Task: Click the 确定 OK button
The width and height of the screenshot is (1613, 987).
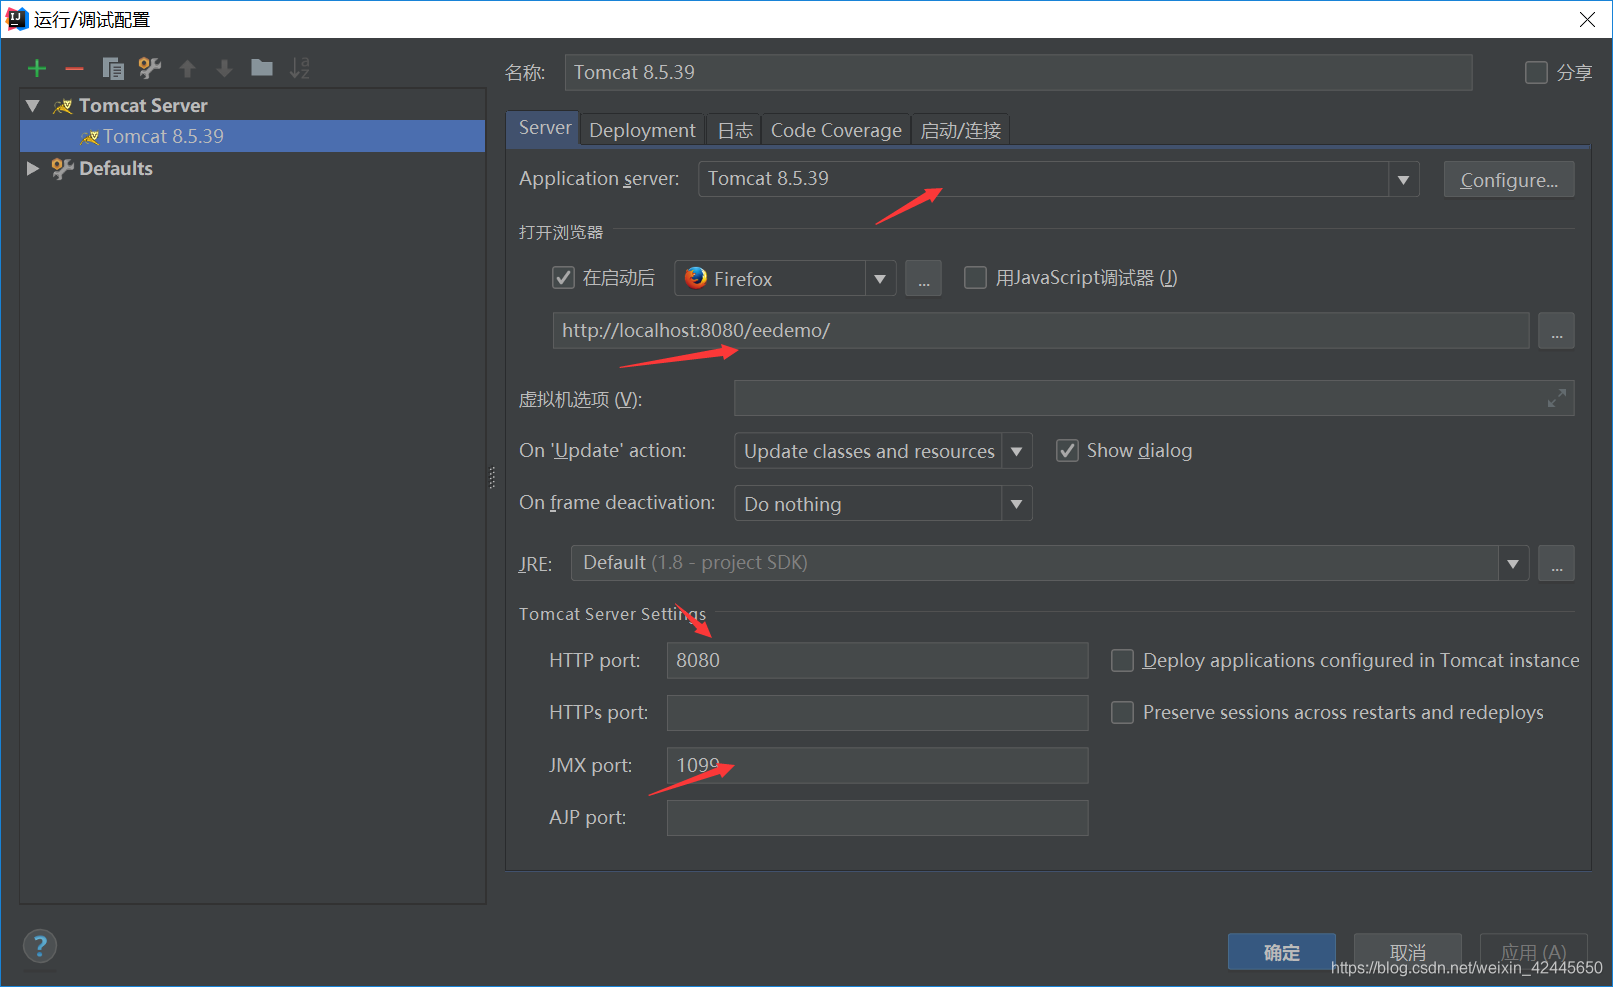Action: point(1282,952)
